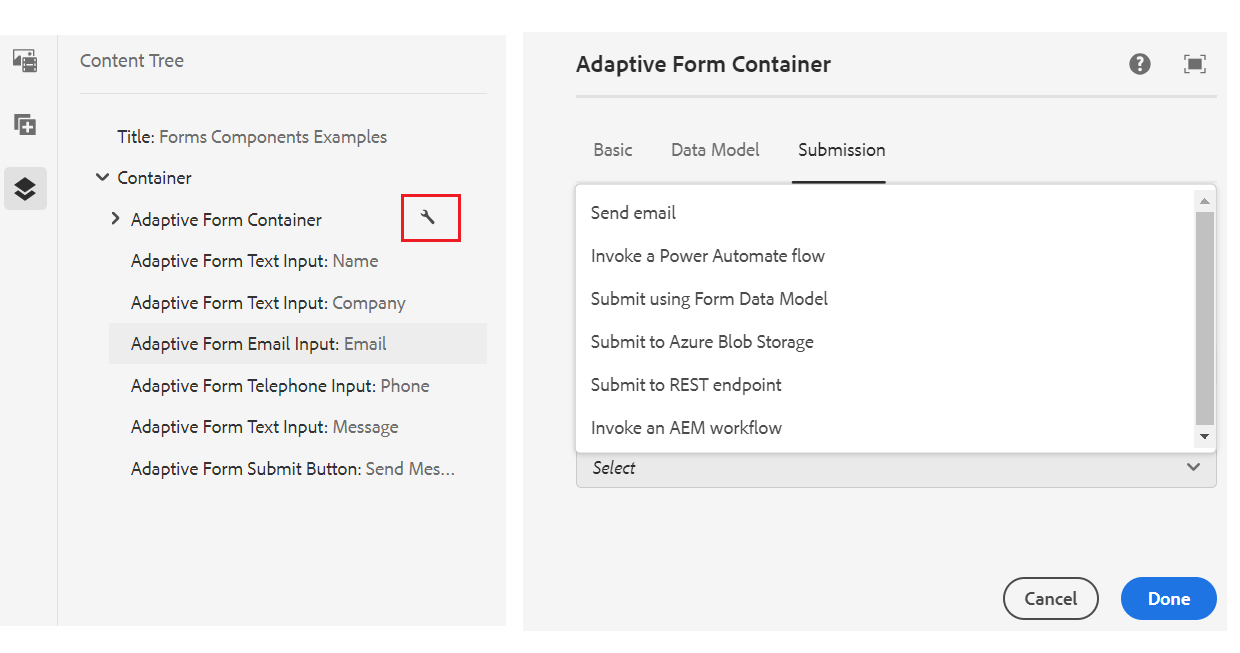Switch to the Data Model tab
This screenshot has width=1240, height=653.
[715, 150]
